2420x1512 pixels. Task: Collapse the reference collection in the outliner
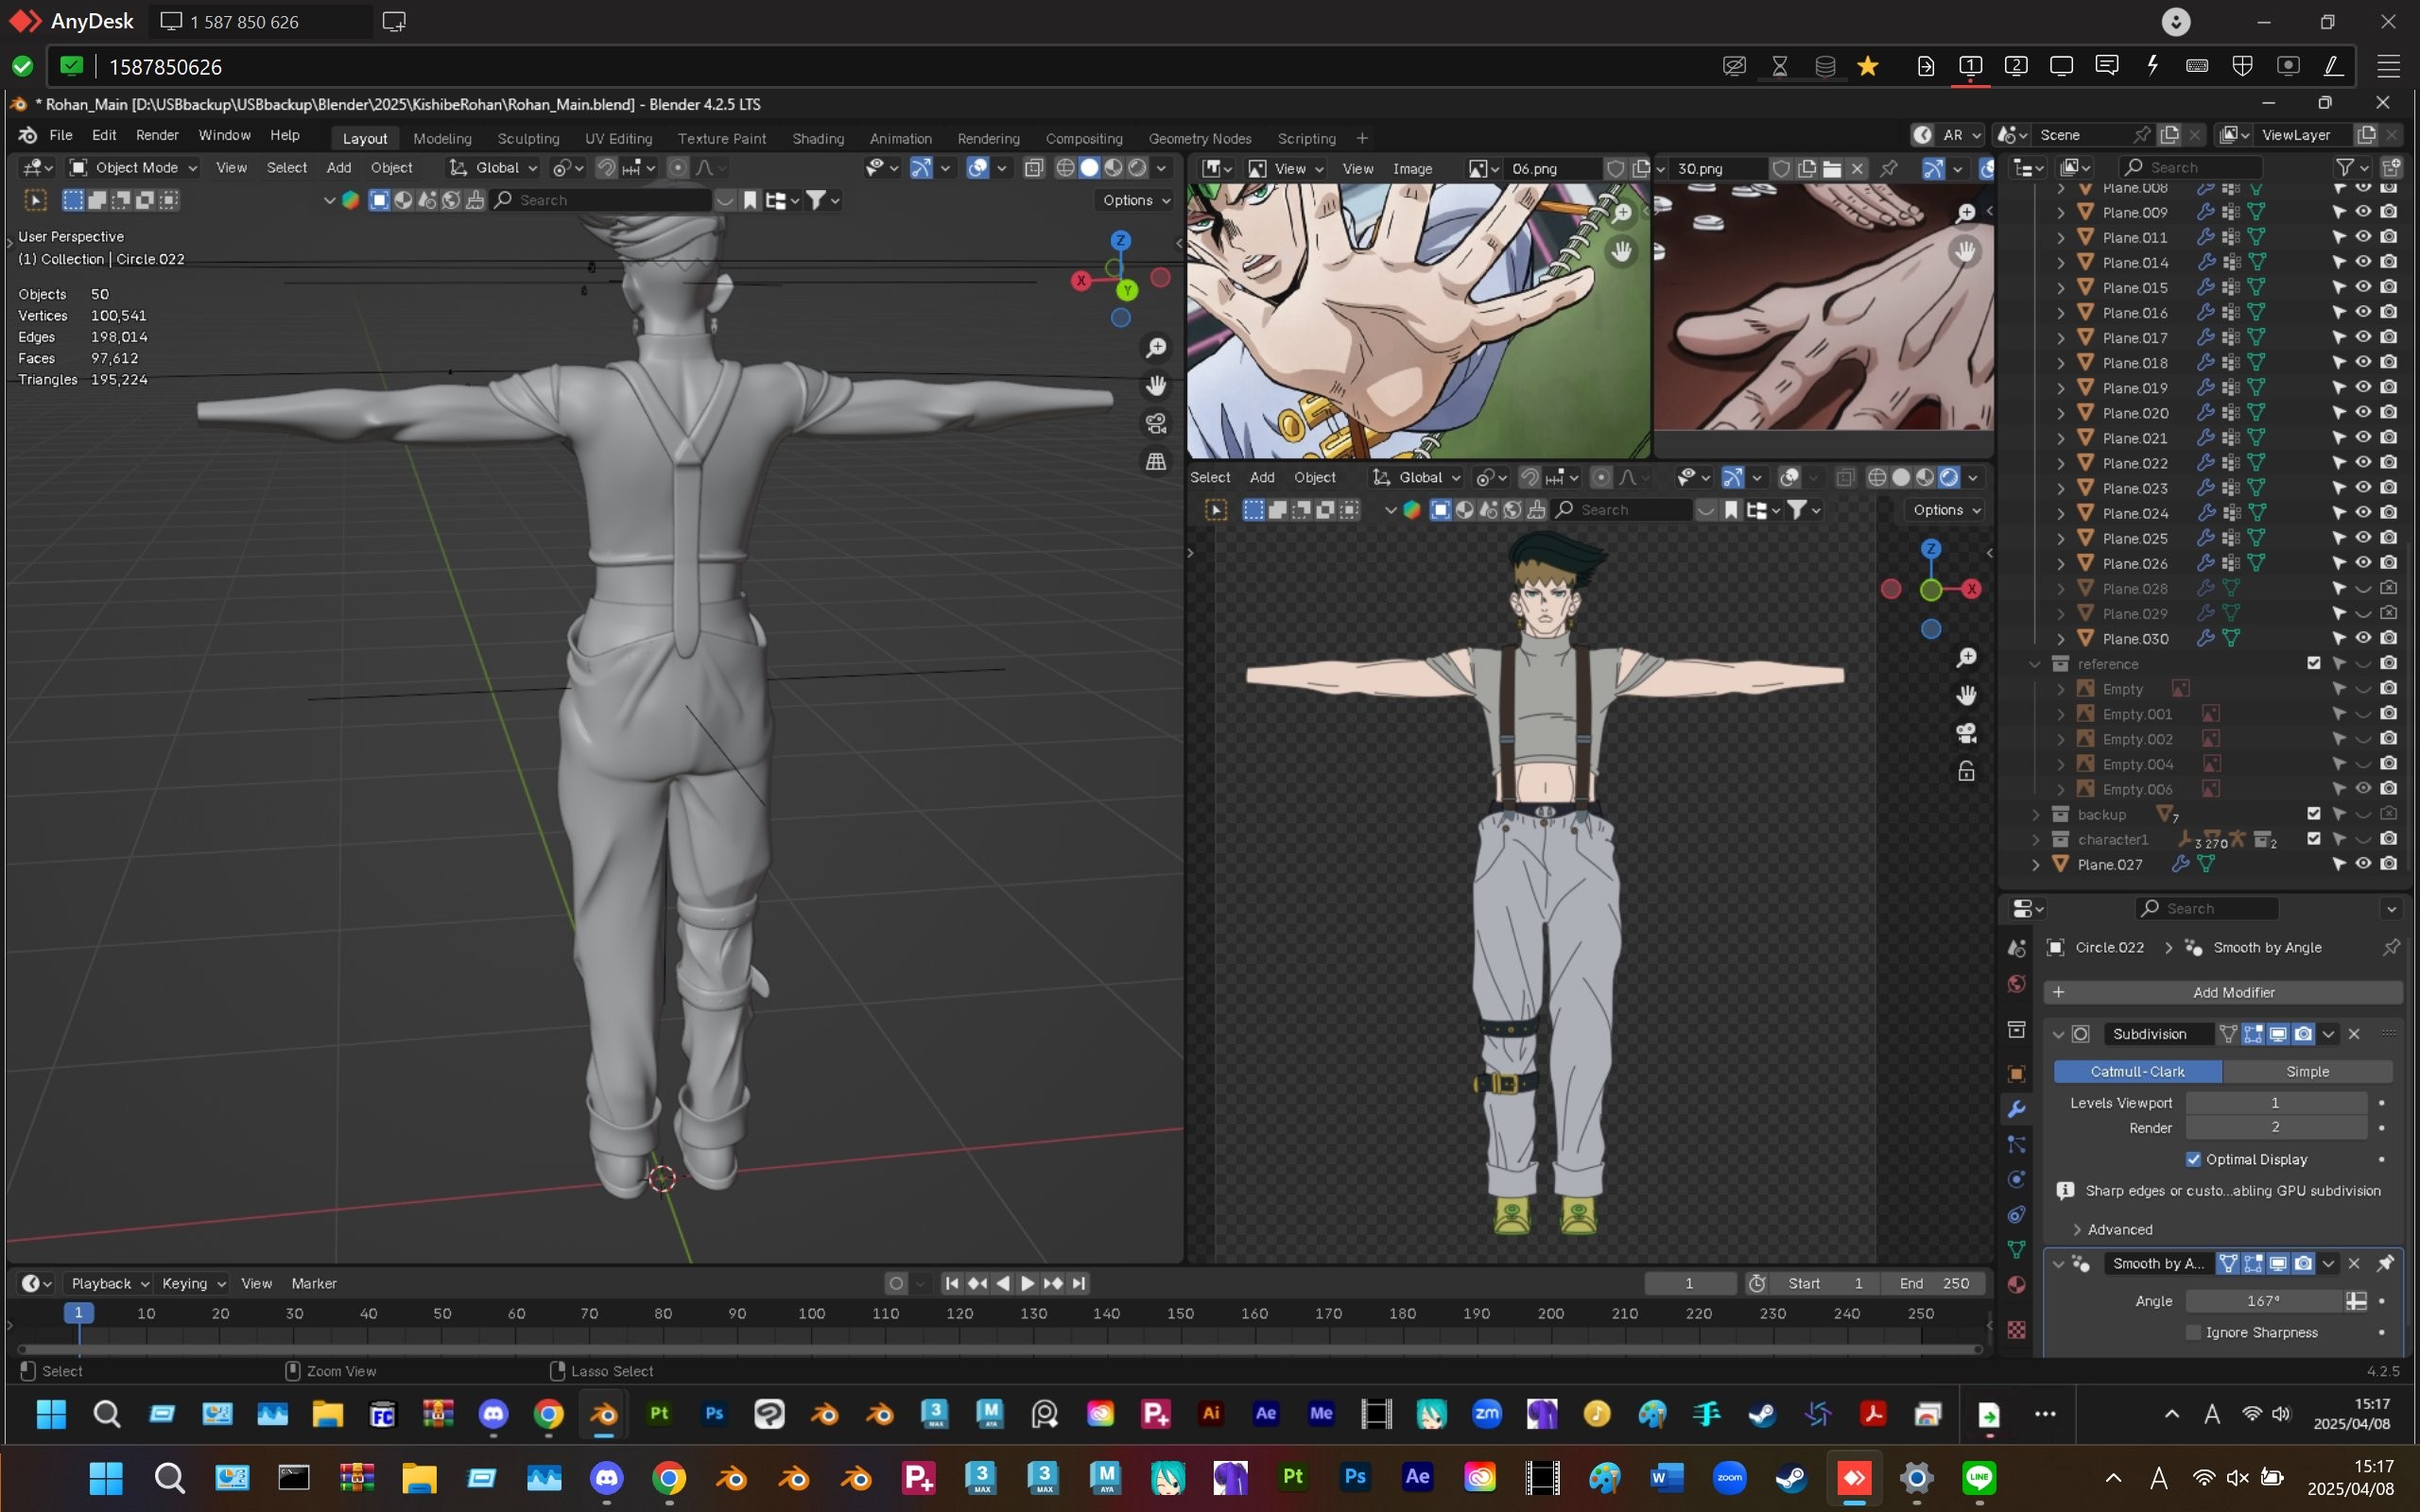(x=2036, y=663)
